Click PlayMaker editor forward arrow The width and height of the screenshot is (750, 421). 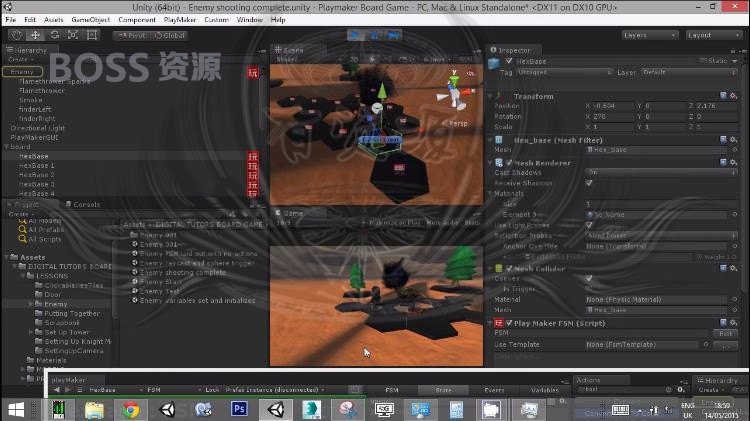pyautogui.click(x=68, y=390)
